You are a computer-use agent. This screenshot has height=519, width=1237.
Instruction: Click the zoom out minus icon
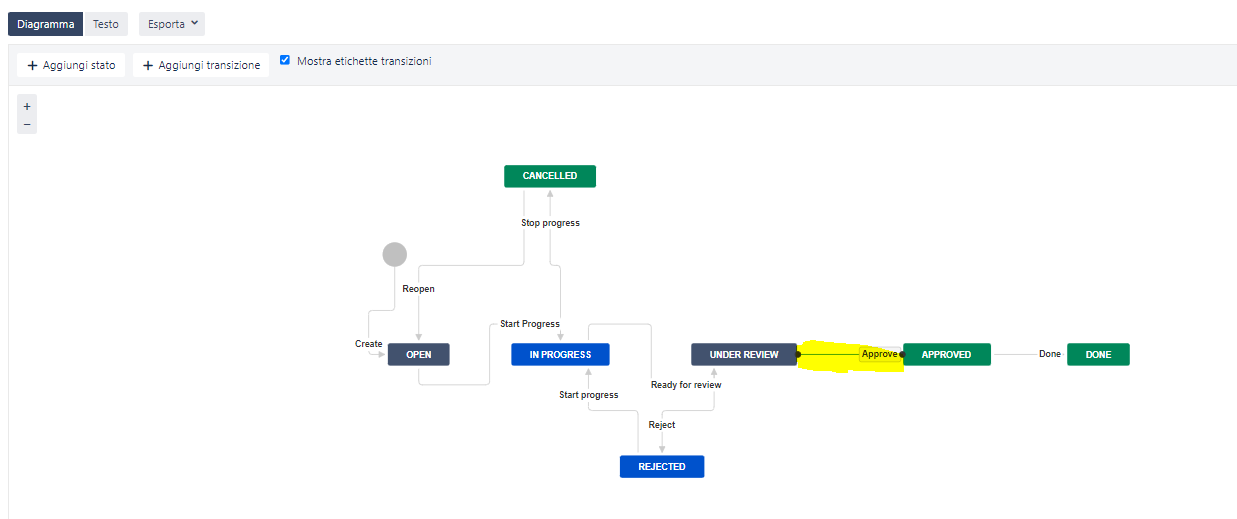(27, 124)
